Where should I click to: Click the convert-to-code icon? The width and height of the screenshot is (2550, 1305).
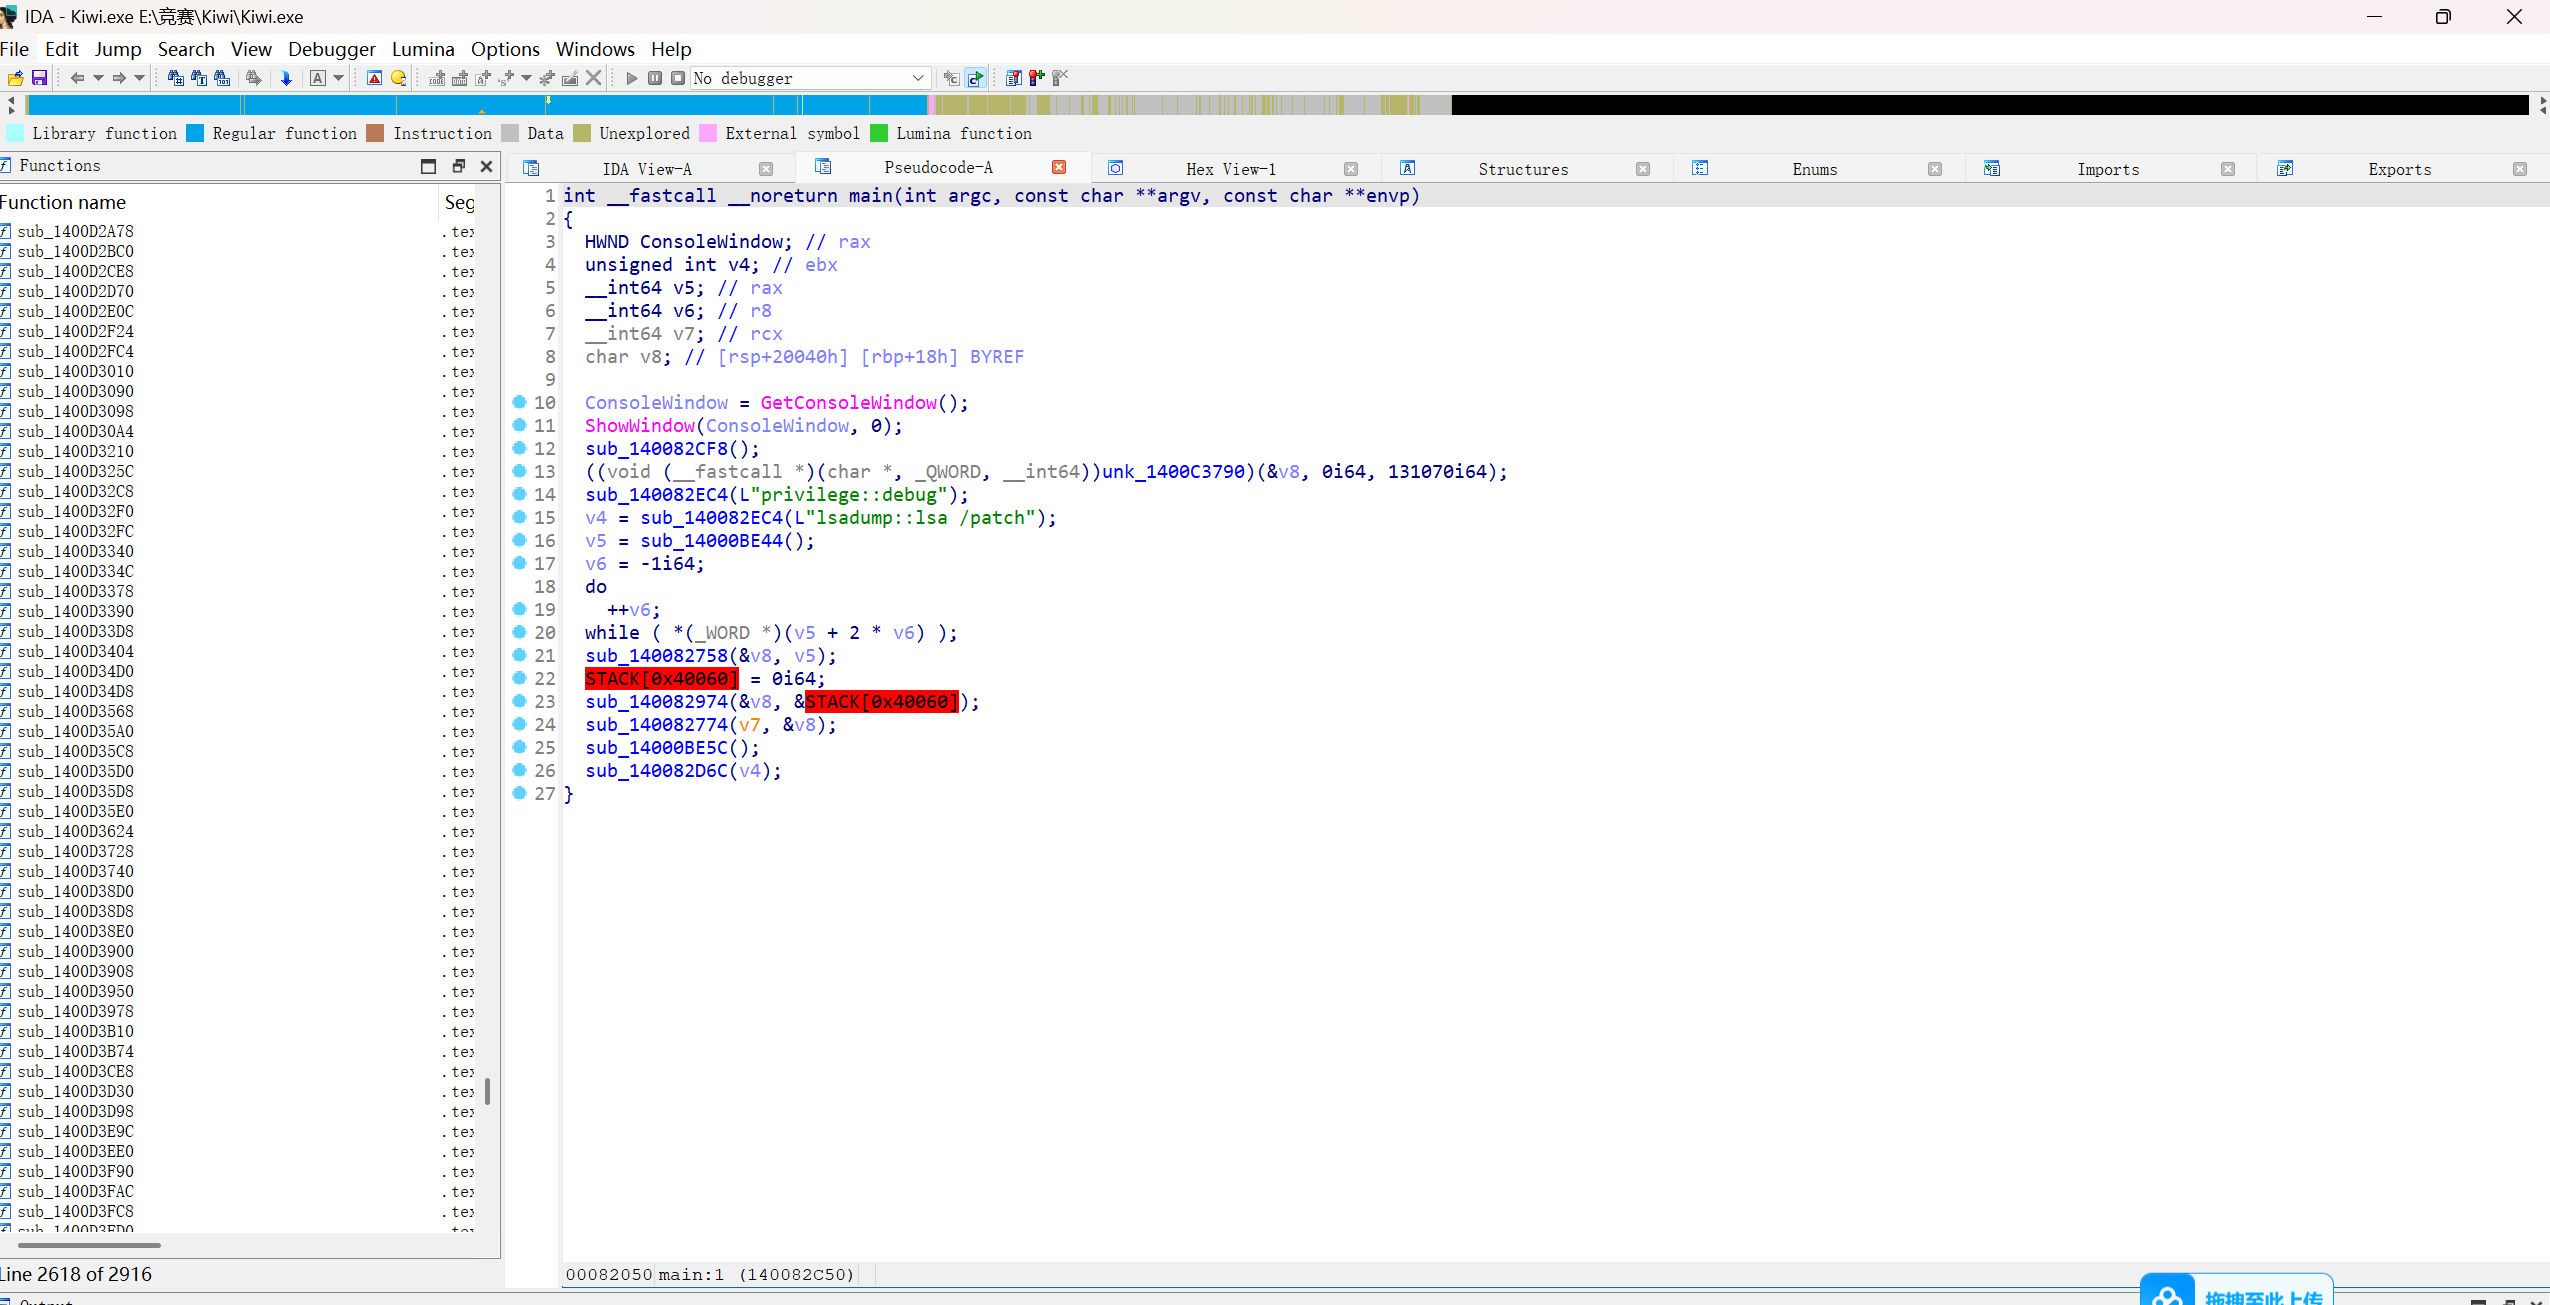point(437,78)
